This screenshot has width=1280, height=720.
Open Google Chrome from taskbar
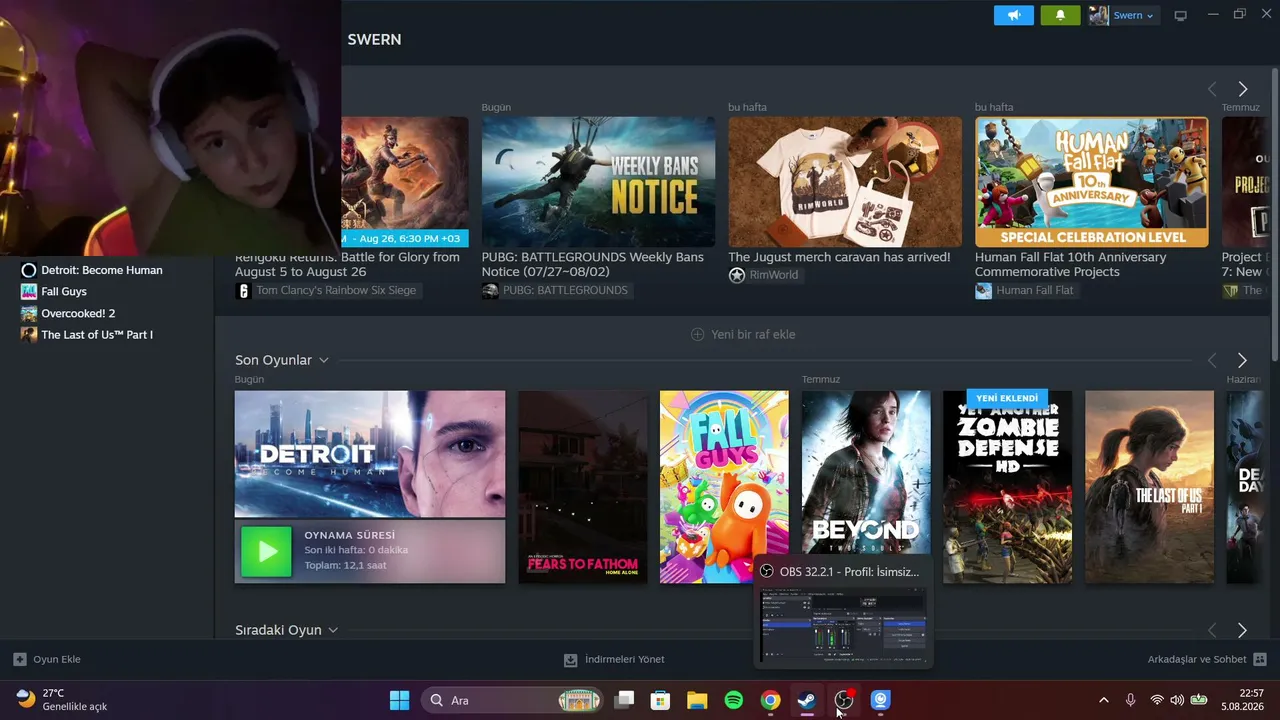click(x=770, y=700)
